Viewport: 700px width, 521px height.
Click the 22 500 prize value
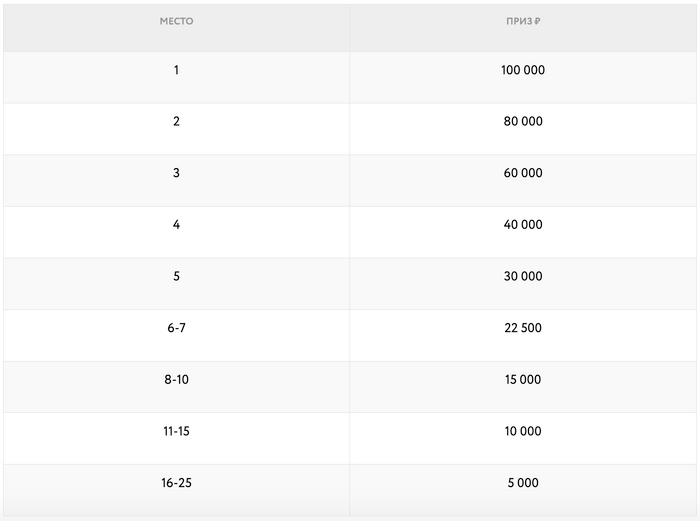pyautogui.click(x=522, y=328)
